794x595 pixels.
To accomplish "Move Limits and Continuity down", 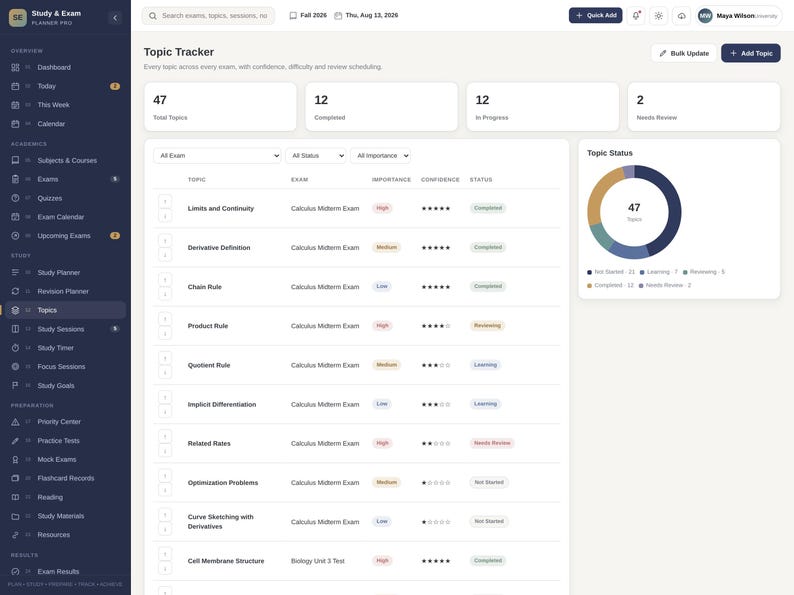I will click(x=165, y=216).
